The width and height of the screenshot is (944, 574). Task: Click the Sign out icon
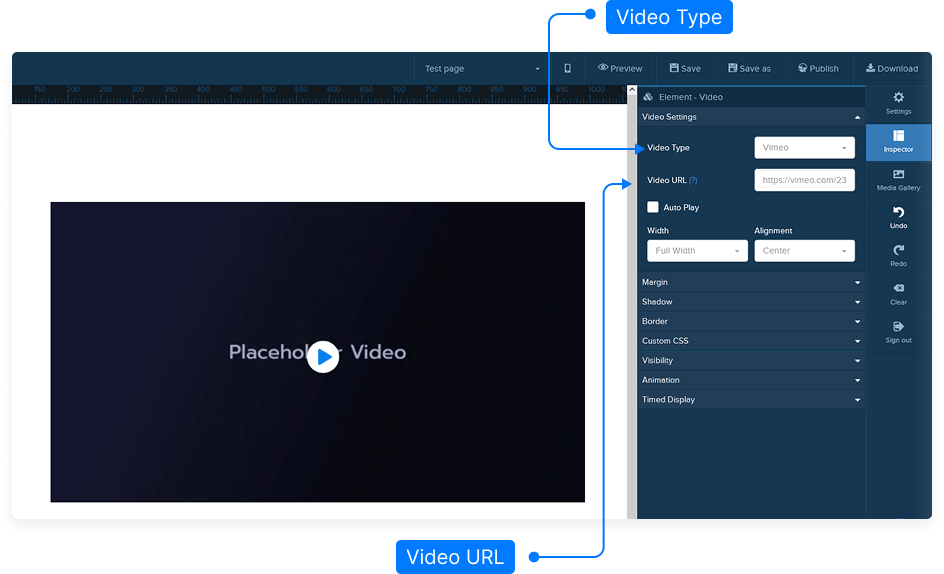[x=898, y=327]
